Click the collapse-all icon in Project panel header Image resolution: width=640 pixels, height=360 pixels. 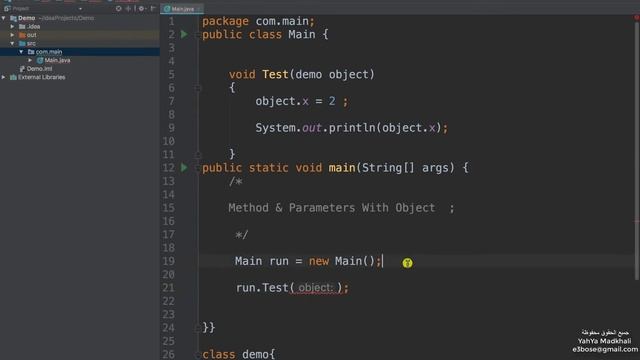click(128, 8)
